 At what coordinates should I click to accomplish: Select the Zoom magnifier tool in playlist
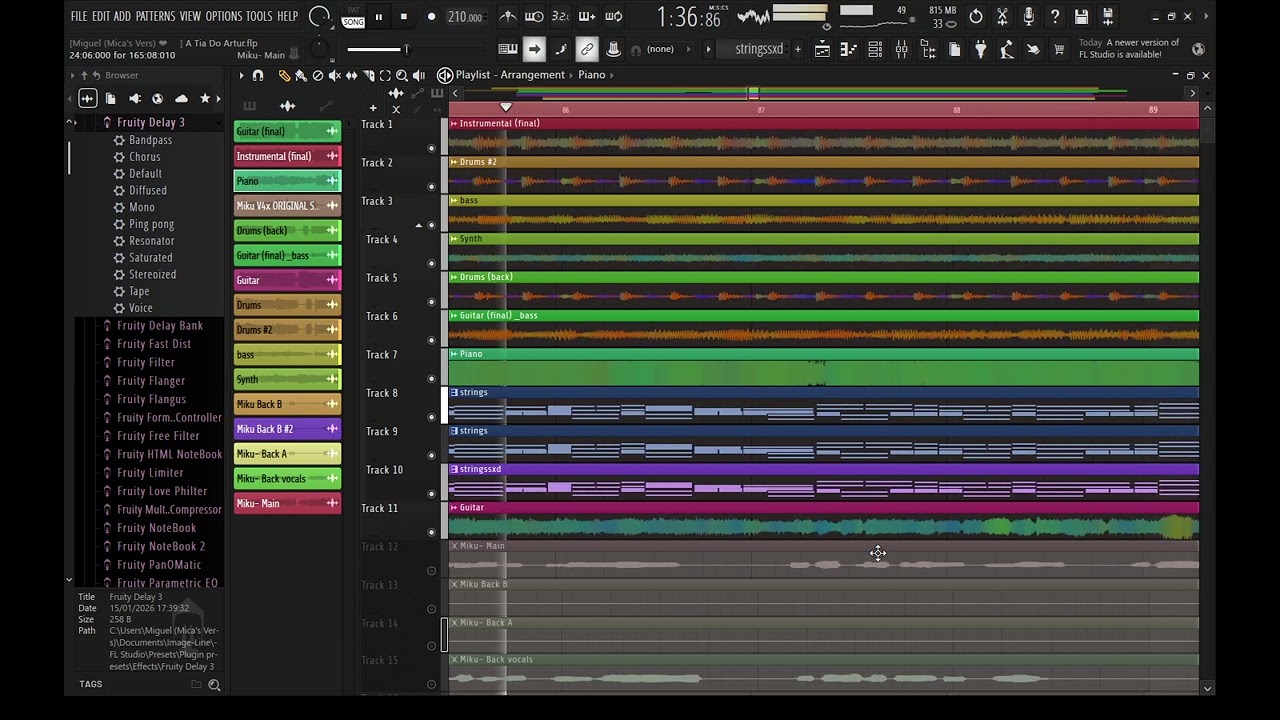402,75
